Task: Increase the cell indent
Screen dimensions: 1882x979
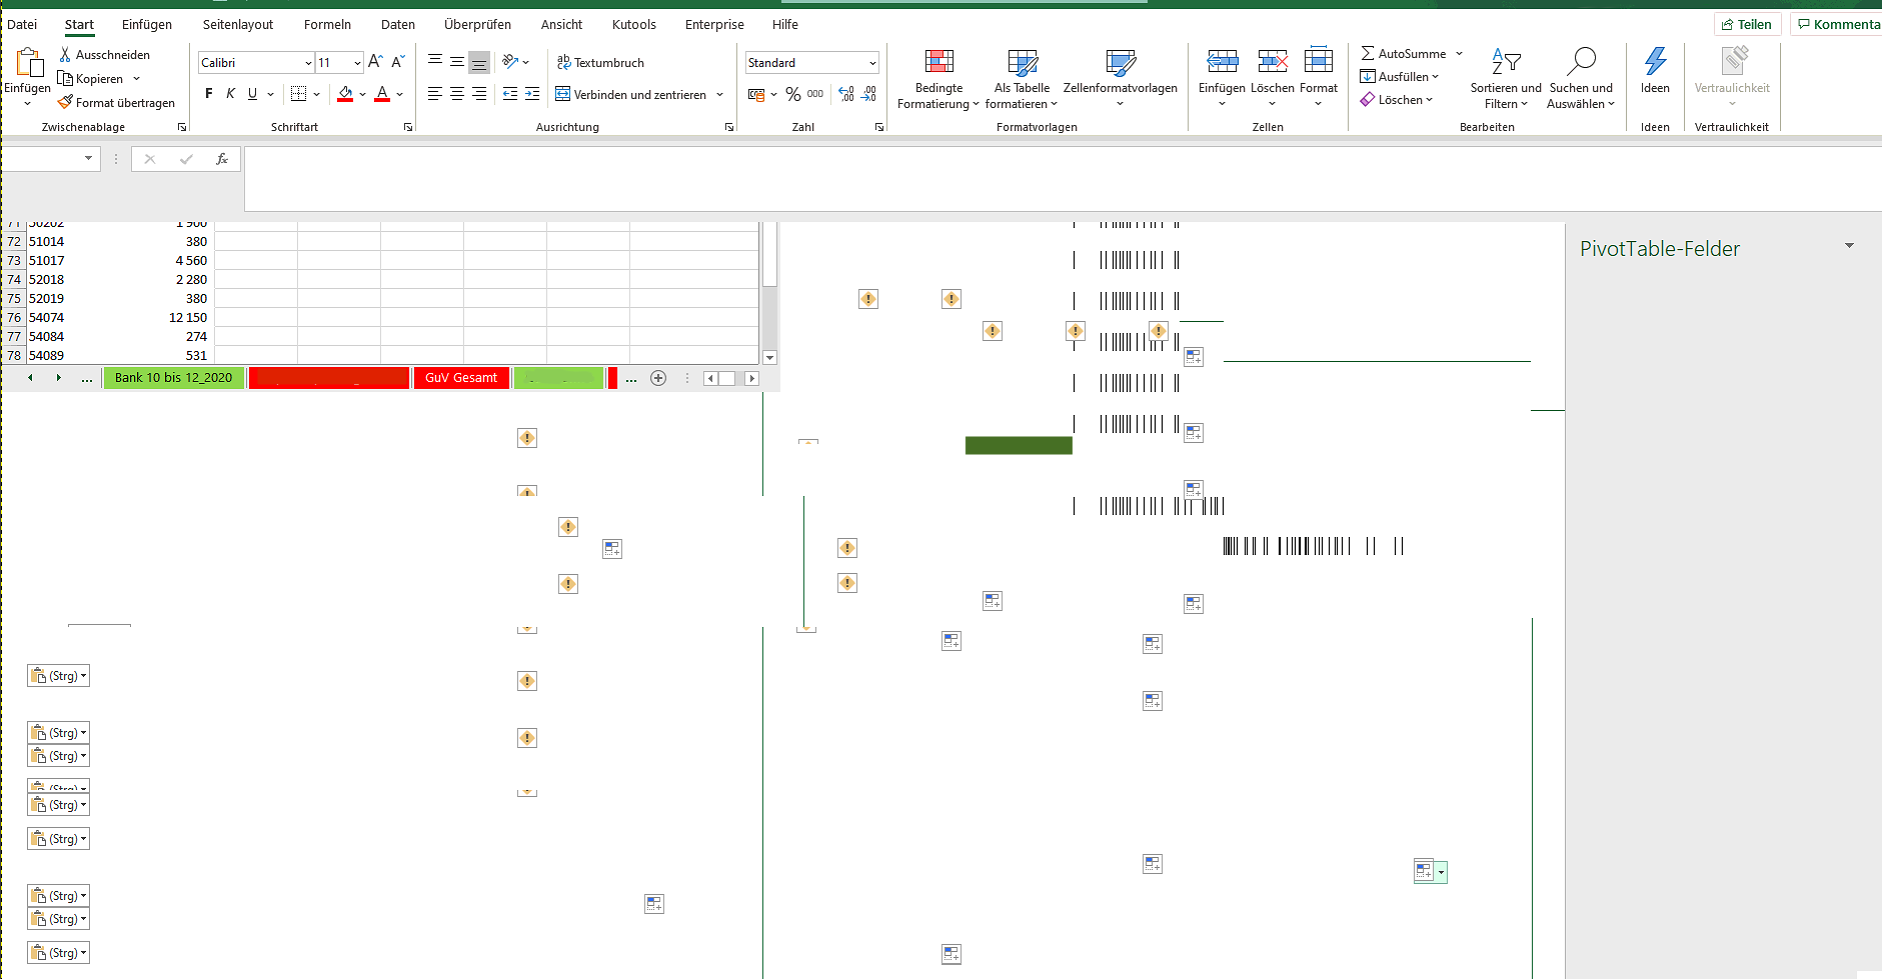Action: tap(533, 94)
